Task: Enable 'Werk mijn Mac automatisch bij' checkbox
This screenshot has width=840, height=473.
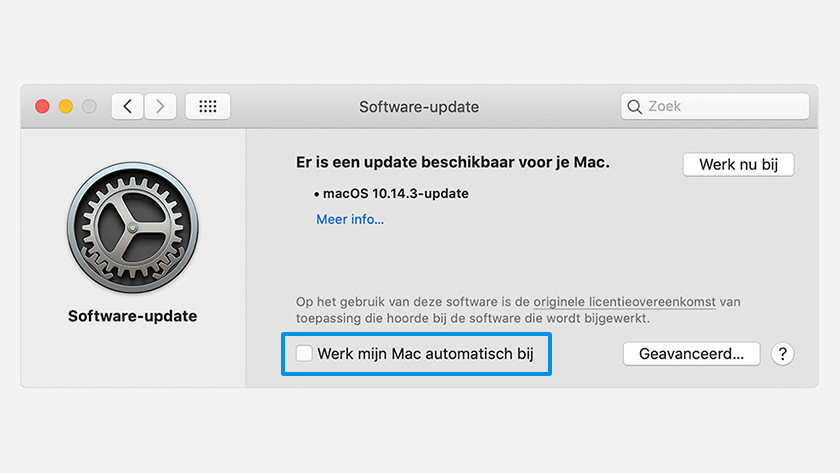Action: (304, 353)
